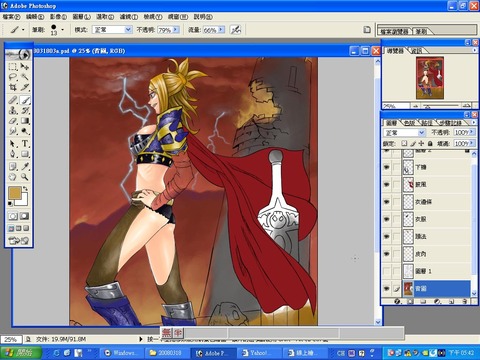Select the Zoom magnifier tool
The width and height of the screenshot is (480, 360).
click(25, 177)
